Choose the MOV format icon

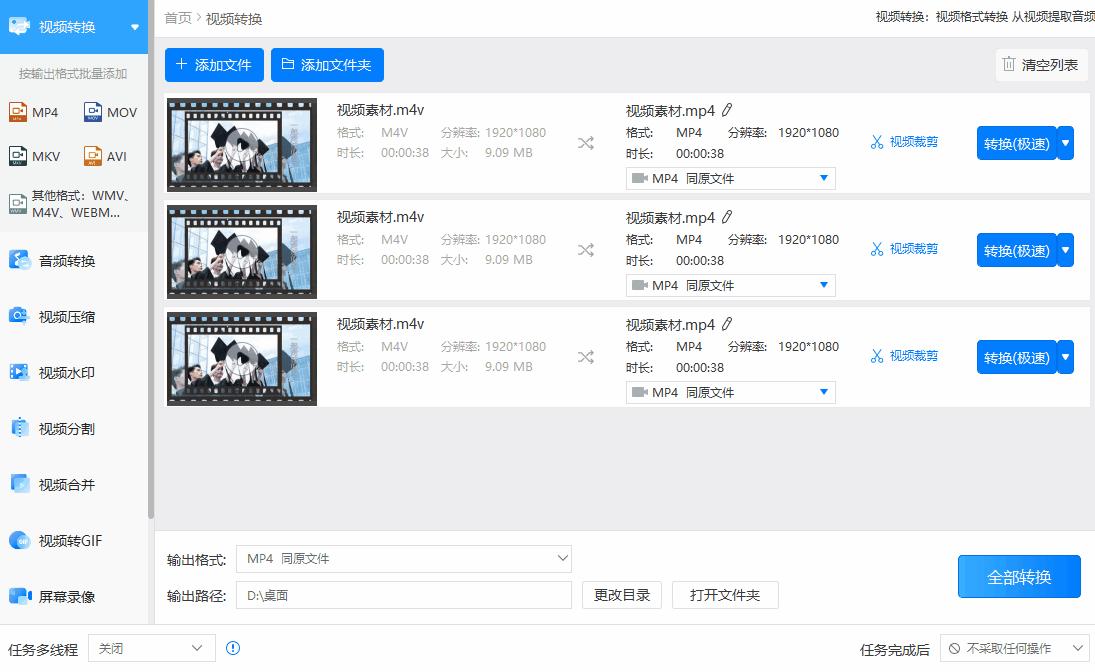[x=94, y=112]
